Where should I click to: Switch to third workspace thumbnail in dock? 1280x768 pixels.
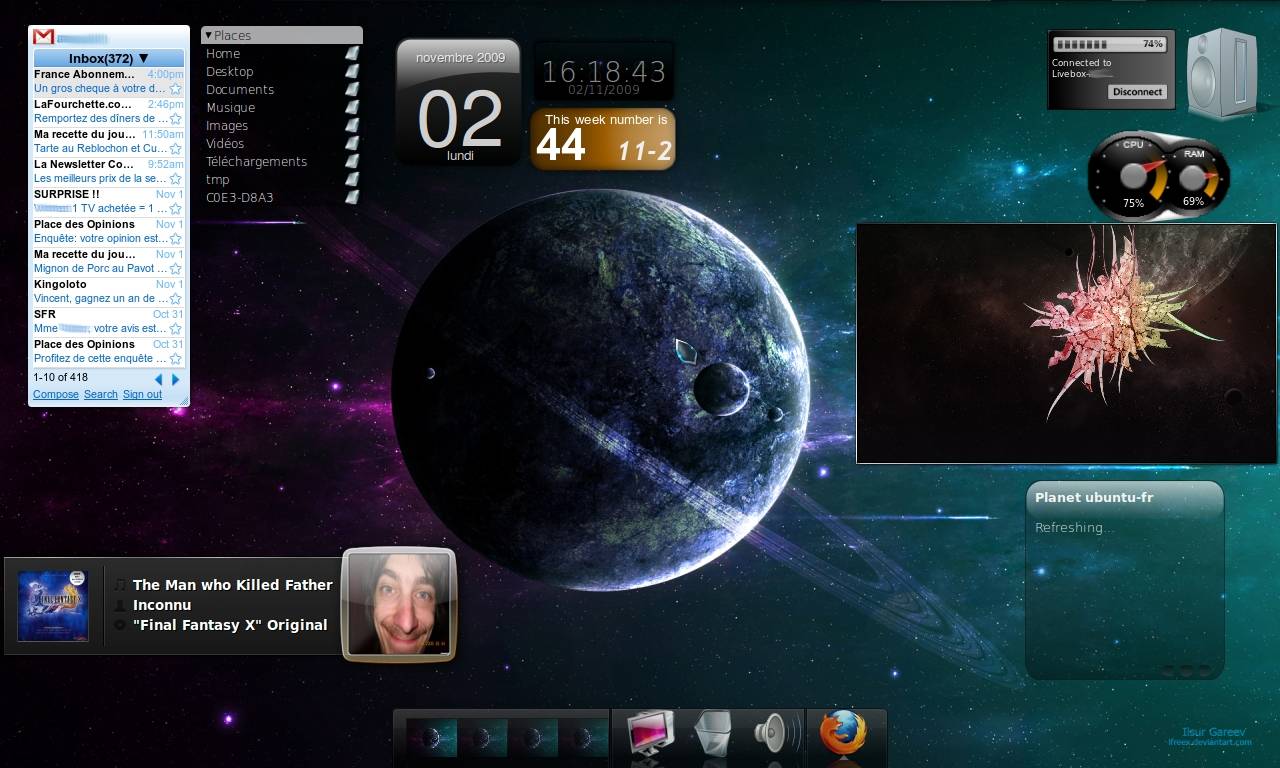[533, 737]
